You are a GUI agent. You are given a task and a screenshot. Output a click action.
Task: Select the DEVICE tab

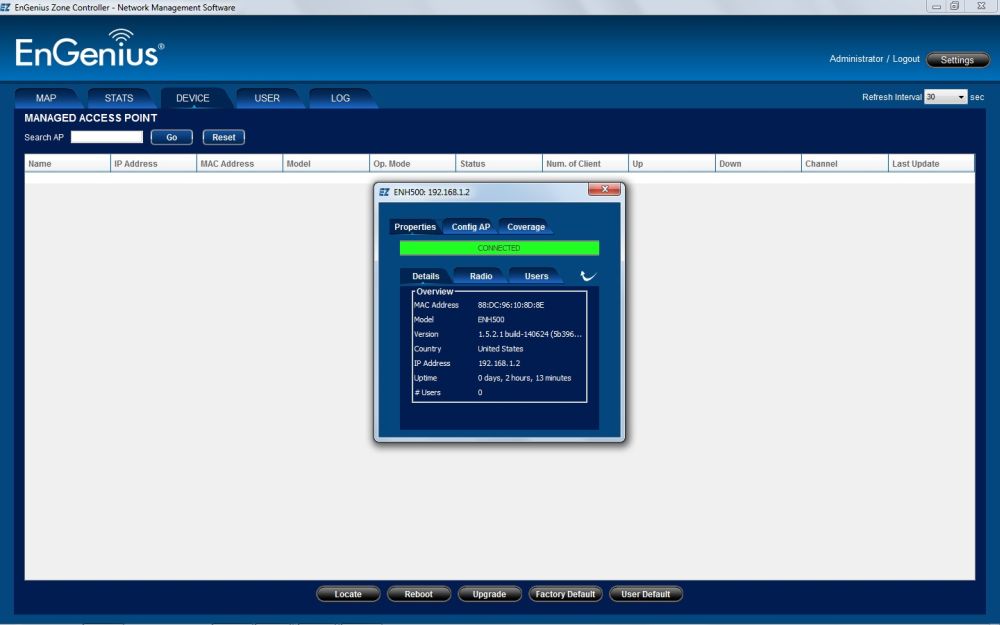point(193,98)
